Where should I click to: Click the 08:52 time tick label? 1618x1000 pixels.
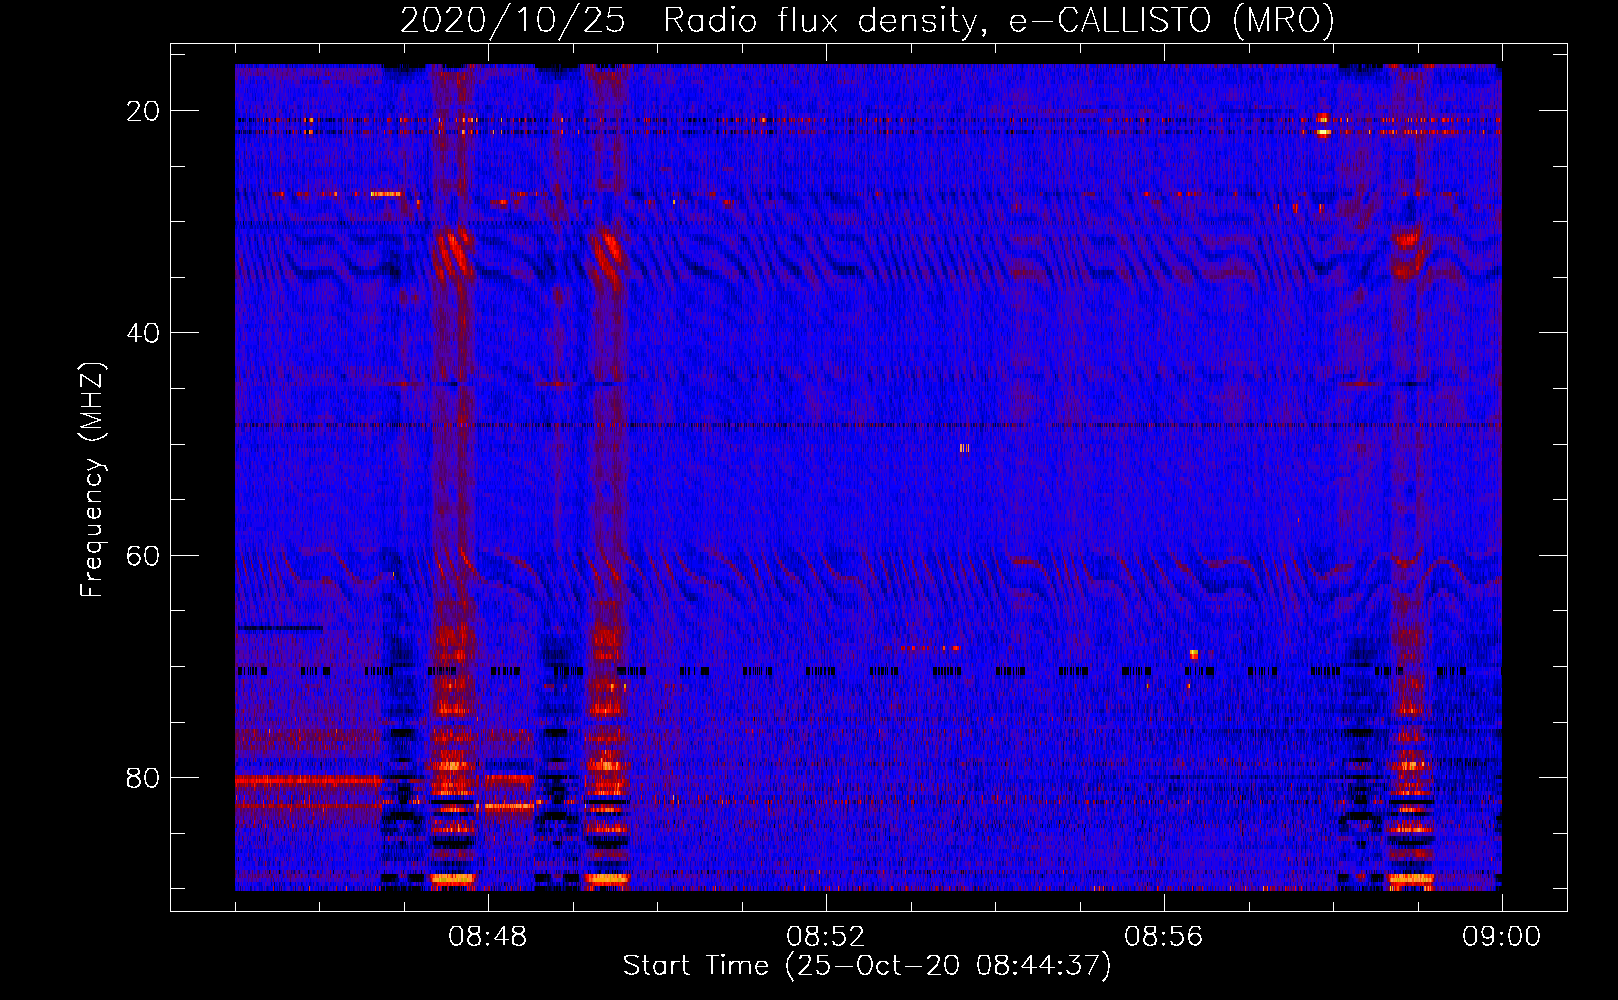pos(825,937)
